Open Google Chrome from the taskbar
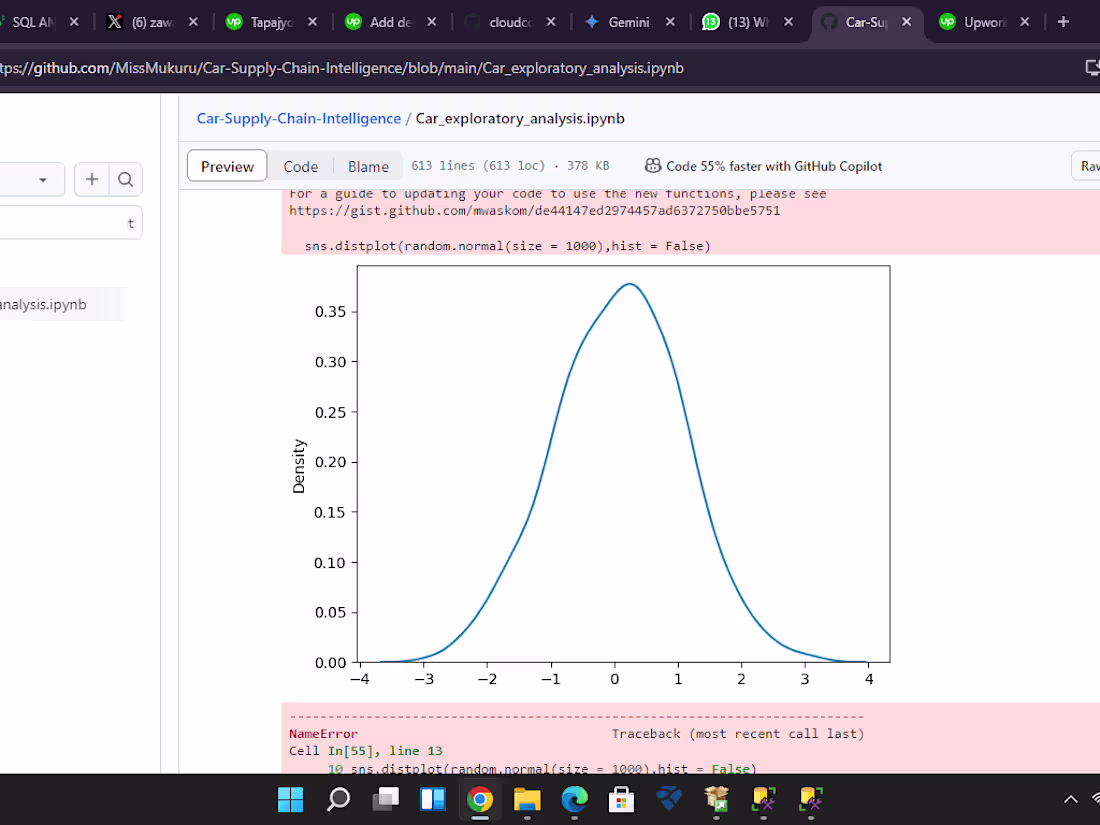The height and width of the screenshot is (825, 1100). [x=480, y=800]
